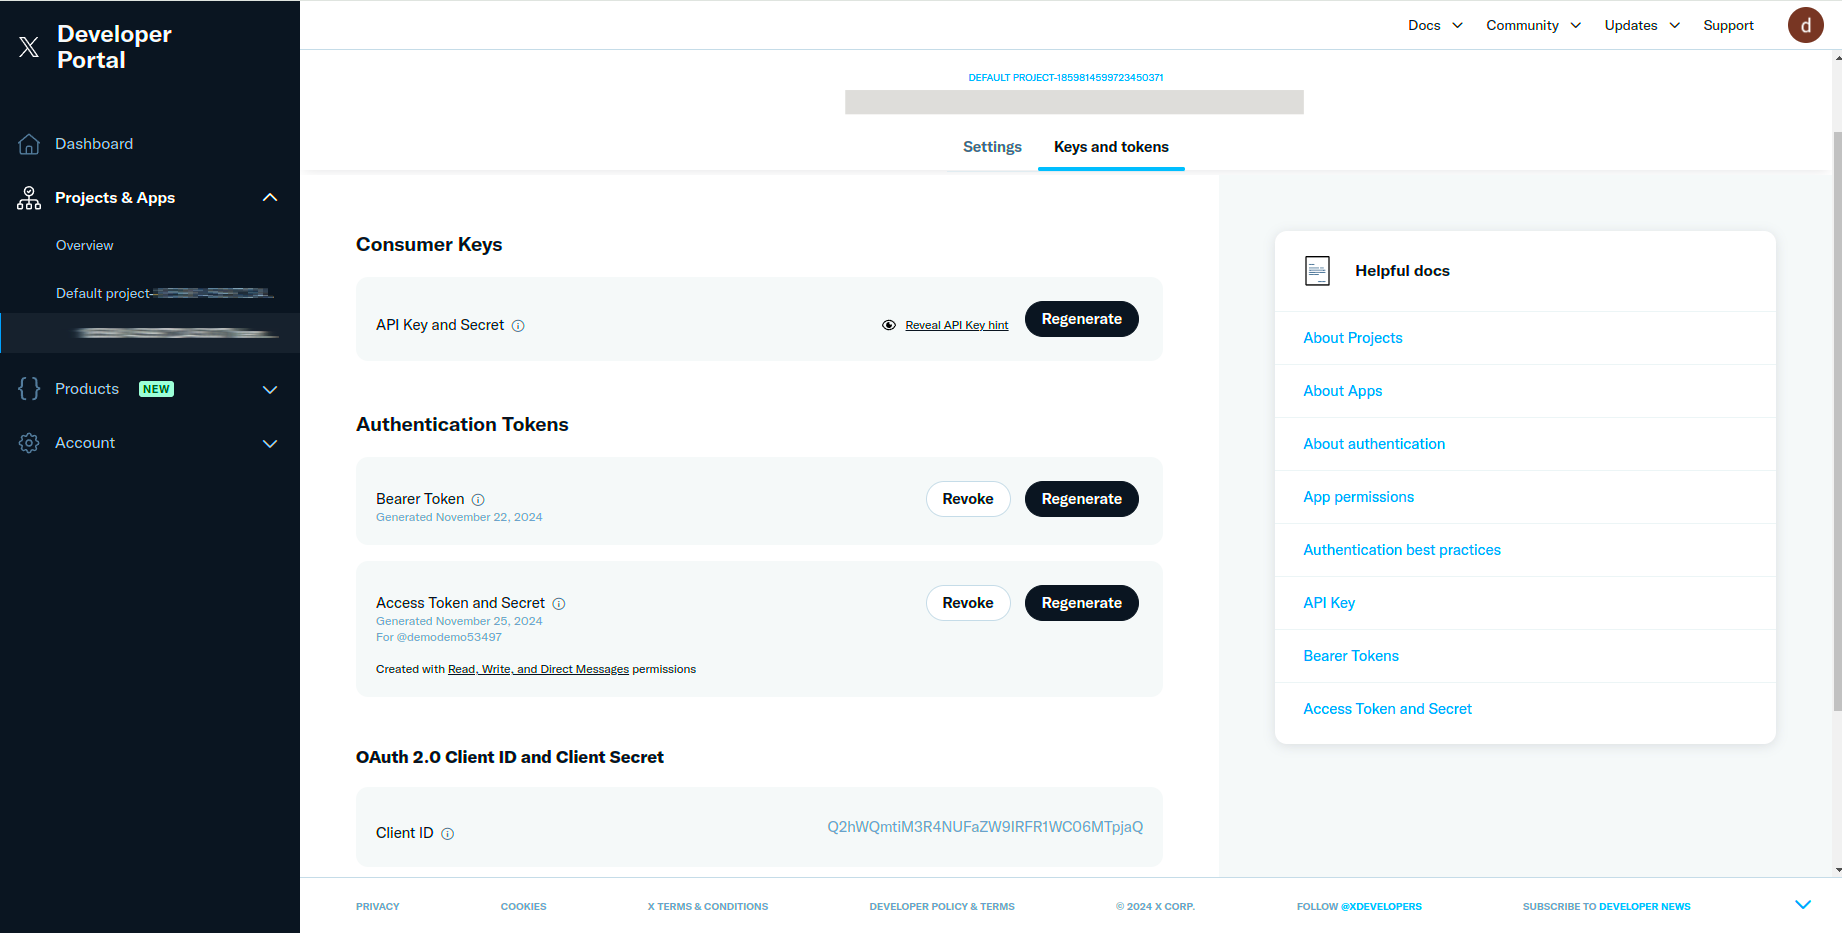
Task: Regenerate the Access Token and Secret
Action: [1082, 603]
